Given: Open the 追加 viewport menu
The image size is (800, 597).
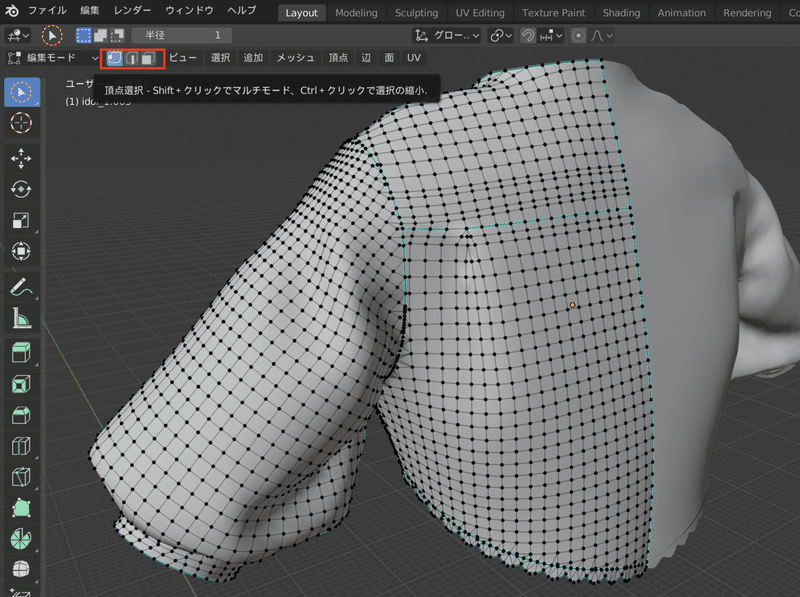Looking at the screenshot, I should tap(253, 58).
